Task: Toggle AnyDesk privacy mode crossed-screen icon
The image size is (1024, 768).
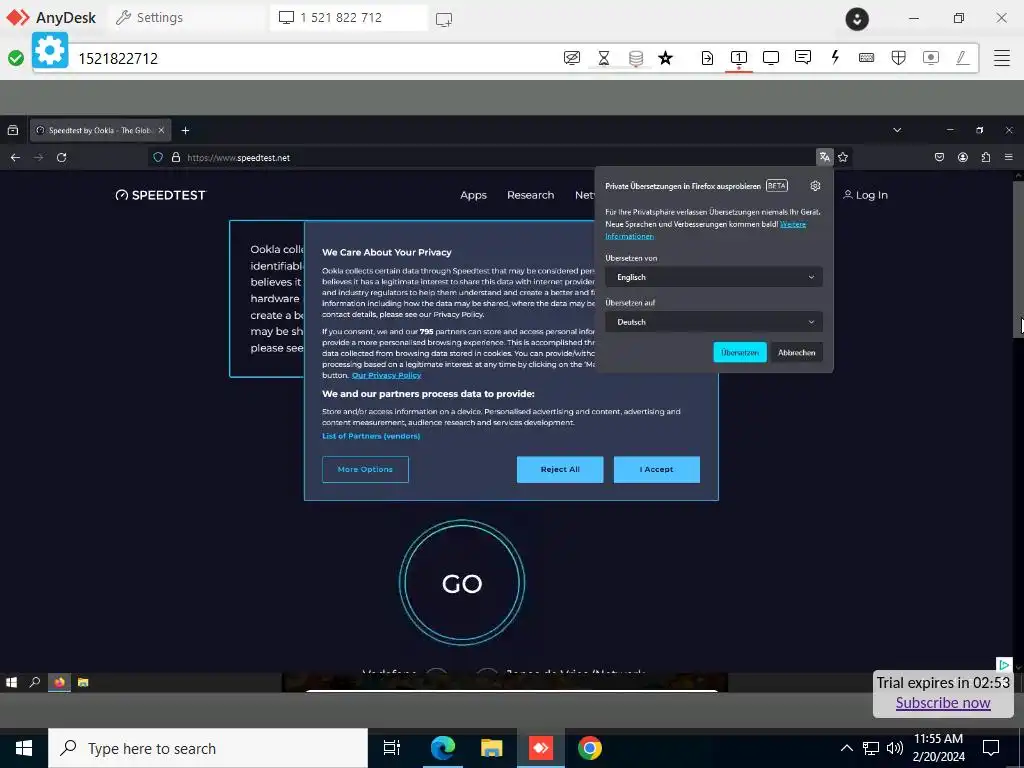Action: pyautogui.click(x=571, y=58)
